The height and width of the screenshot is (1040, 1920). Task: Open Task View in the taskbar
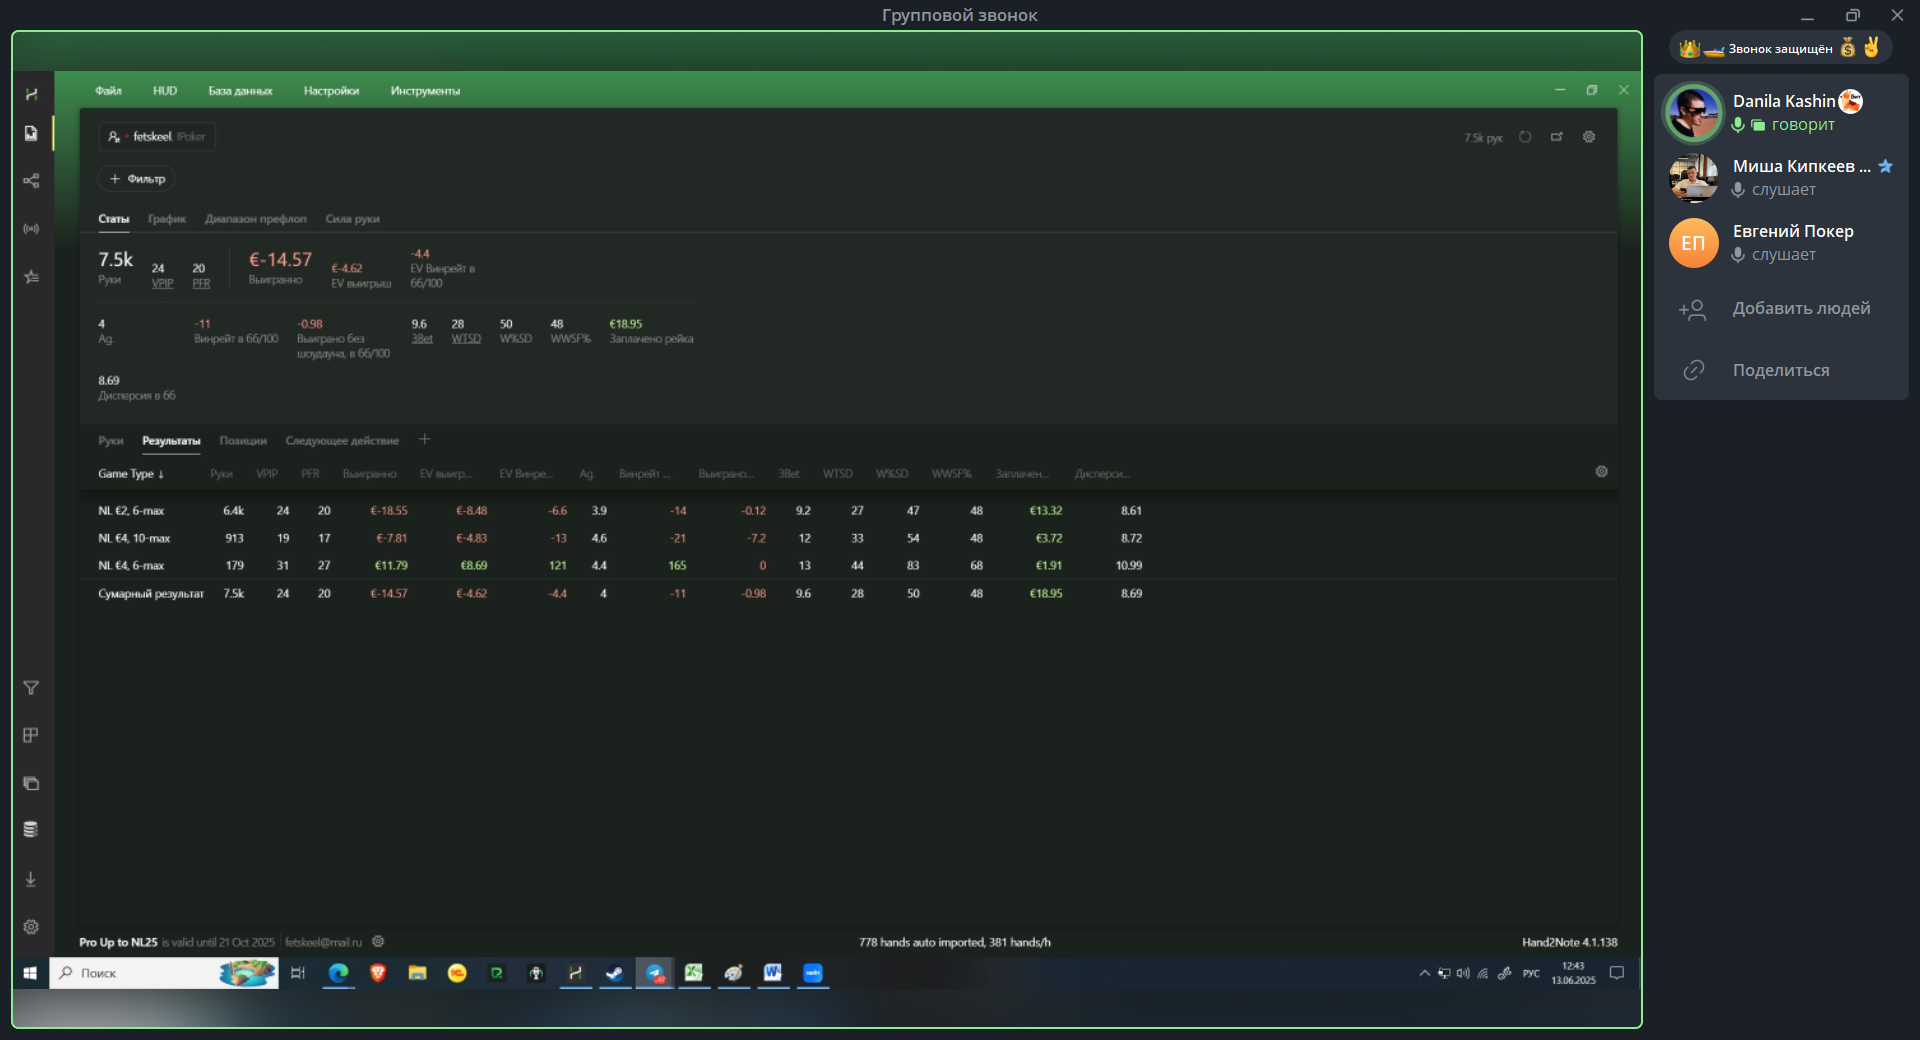298,973
